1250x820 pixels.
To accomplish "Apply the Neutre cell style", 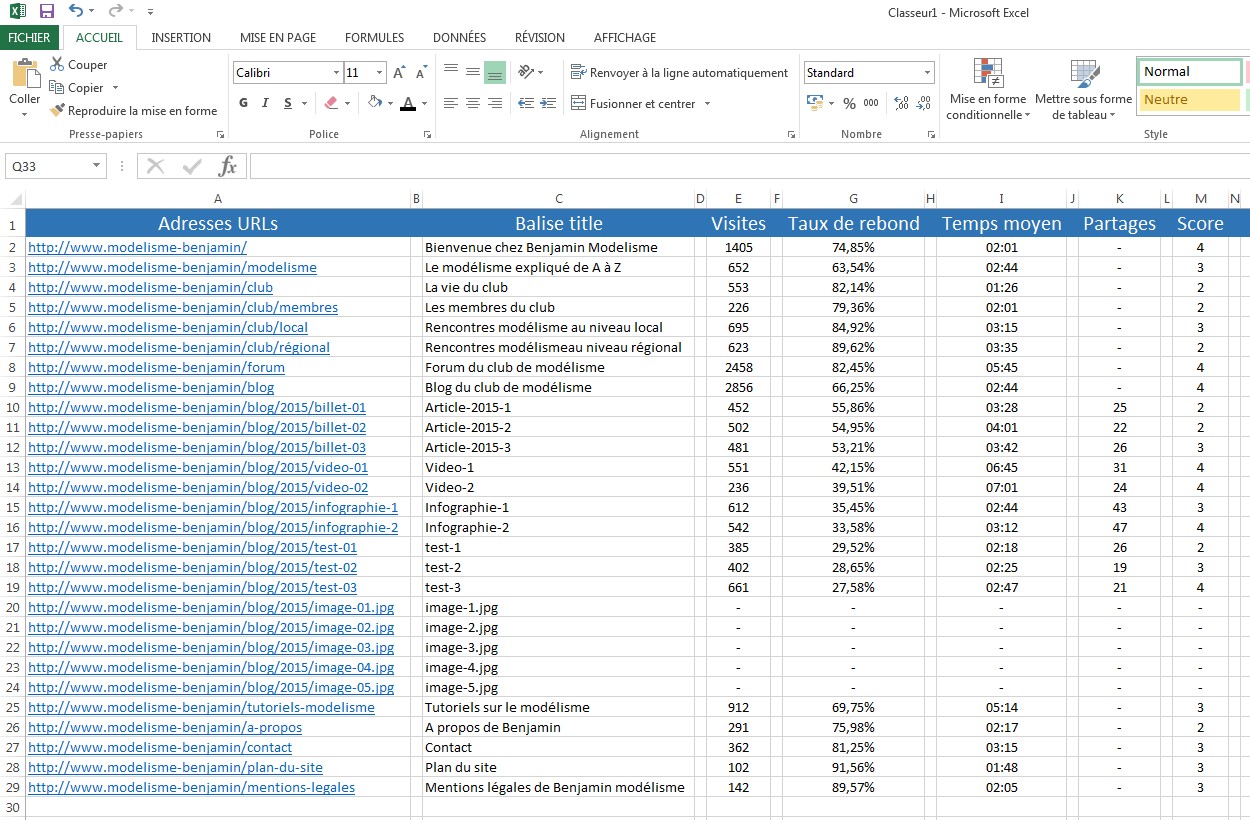I will pos(1189,100).
